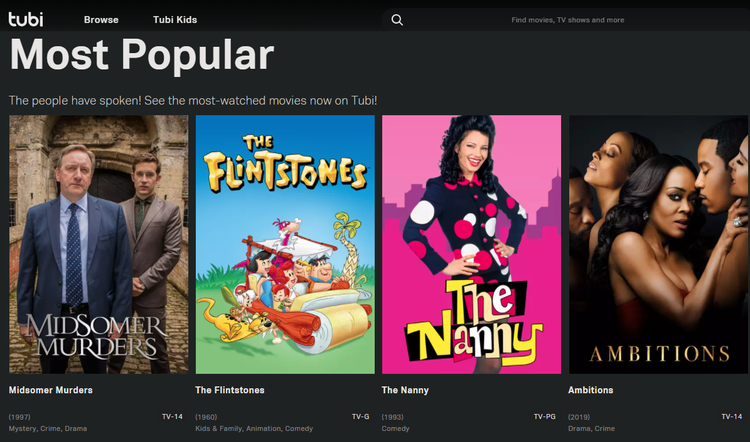Click The Nanny title link
Screen dimensions: 750x442
(x=405, y=390)
